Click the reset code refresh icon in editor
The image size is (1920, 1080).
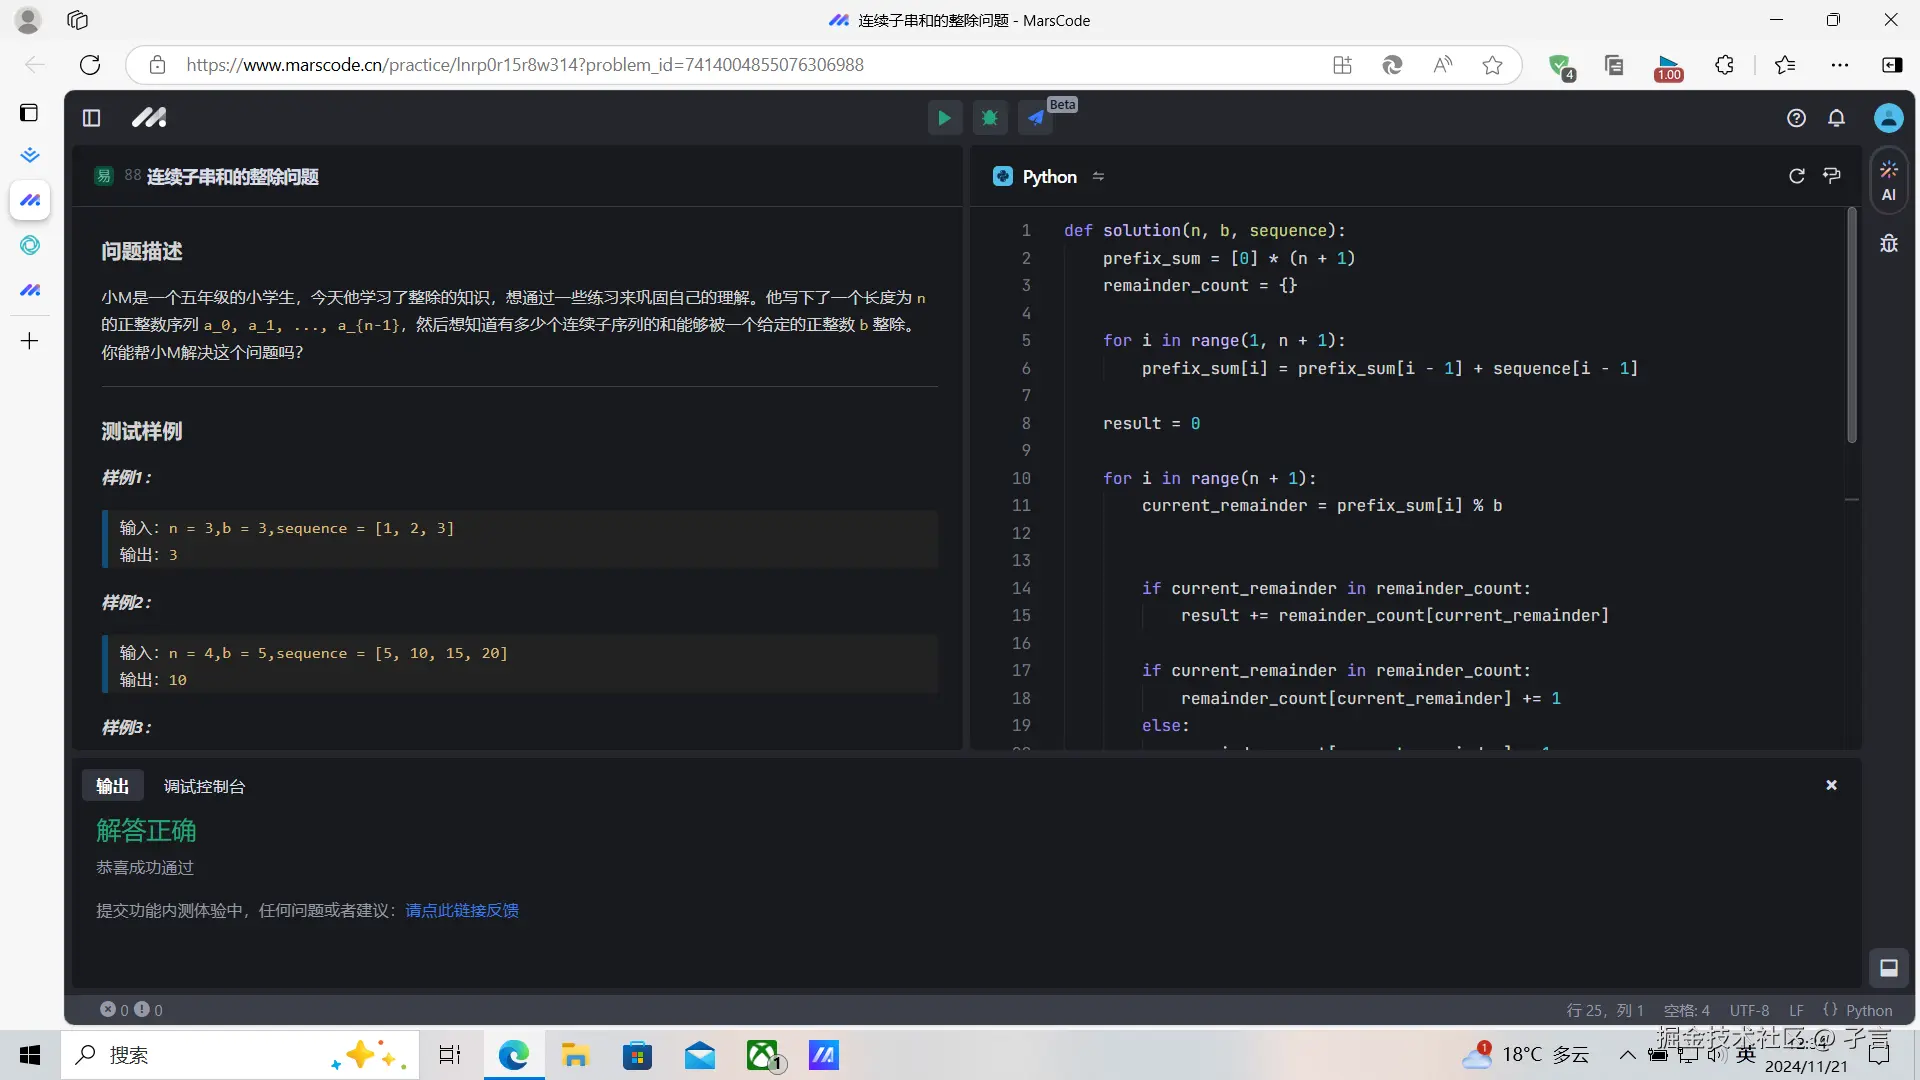[1796, 176]
